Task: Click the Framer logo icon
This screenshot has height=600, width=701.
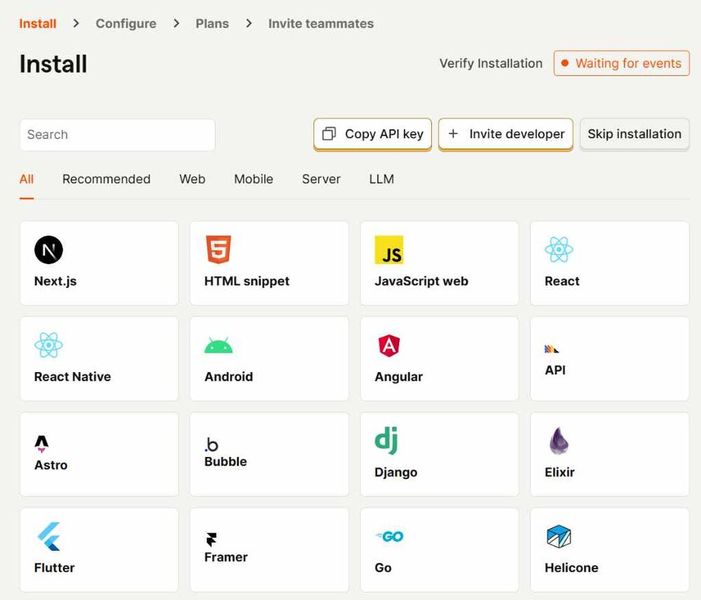Action: click(x=211, y=540)
